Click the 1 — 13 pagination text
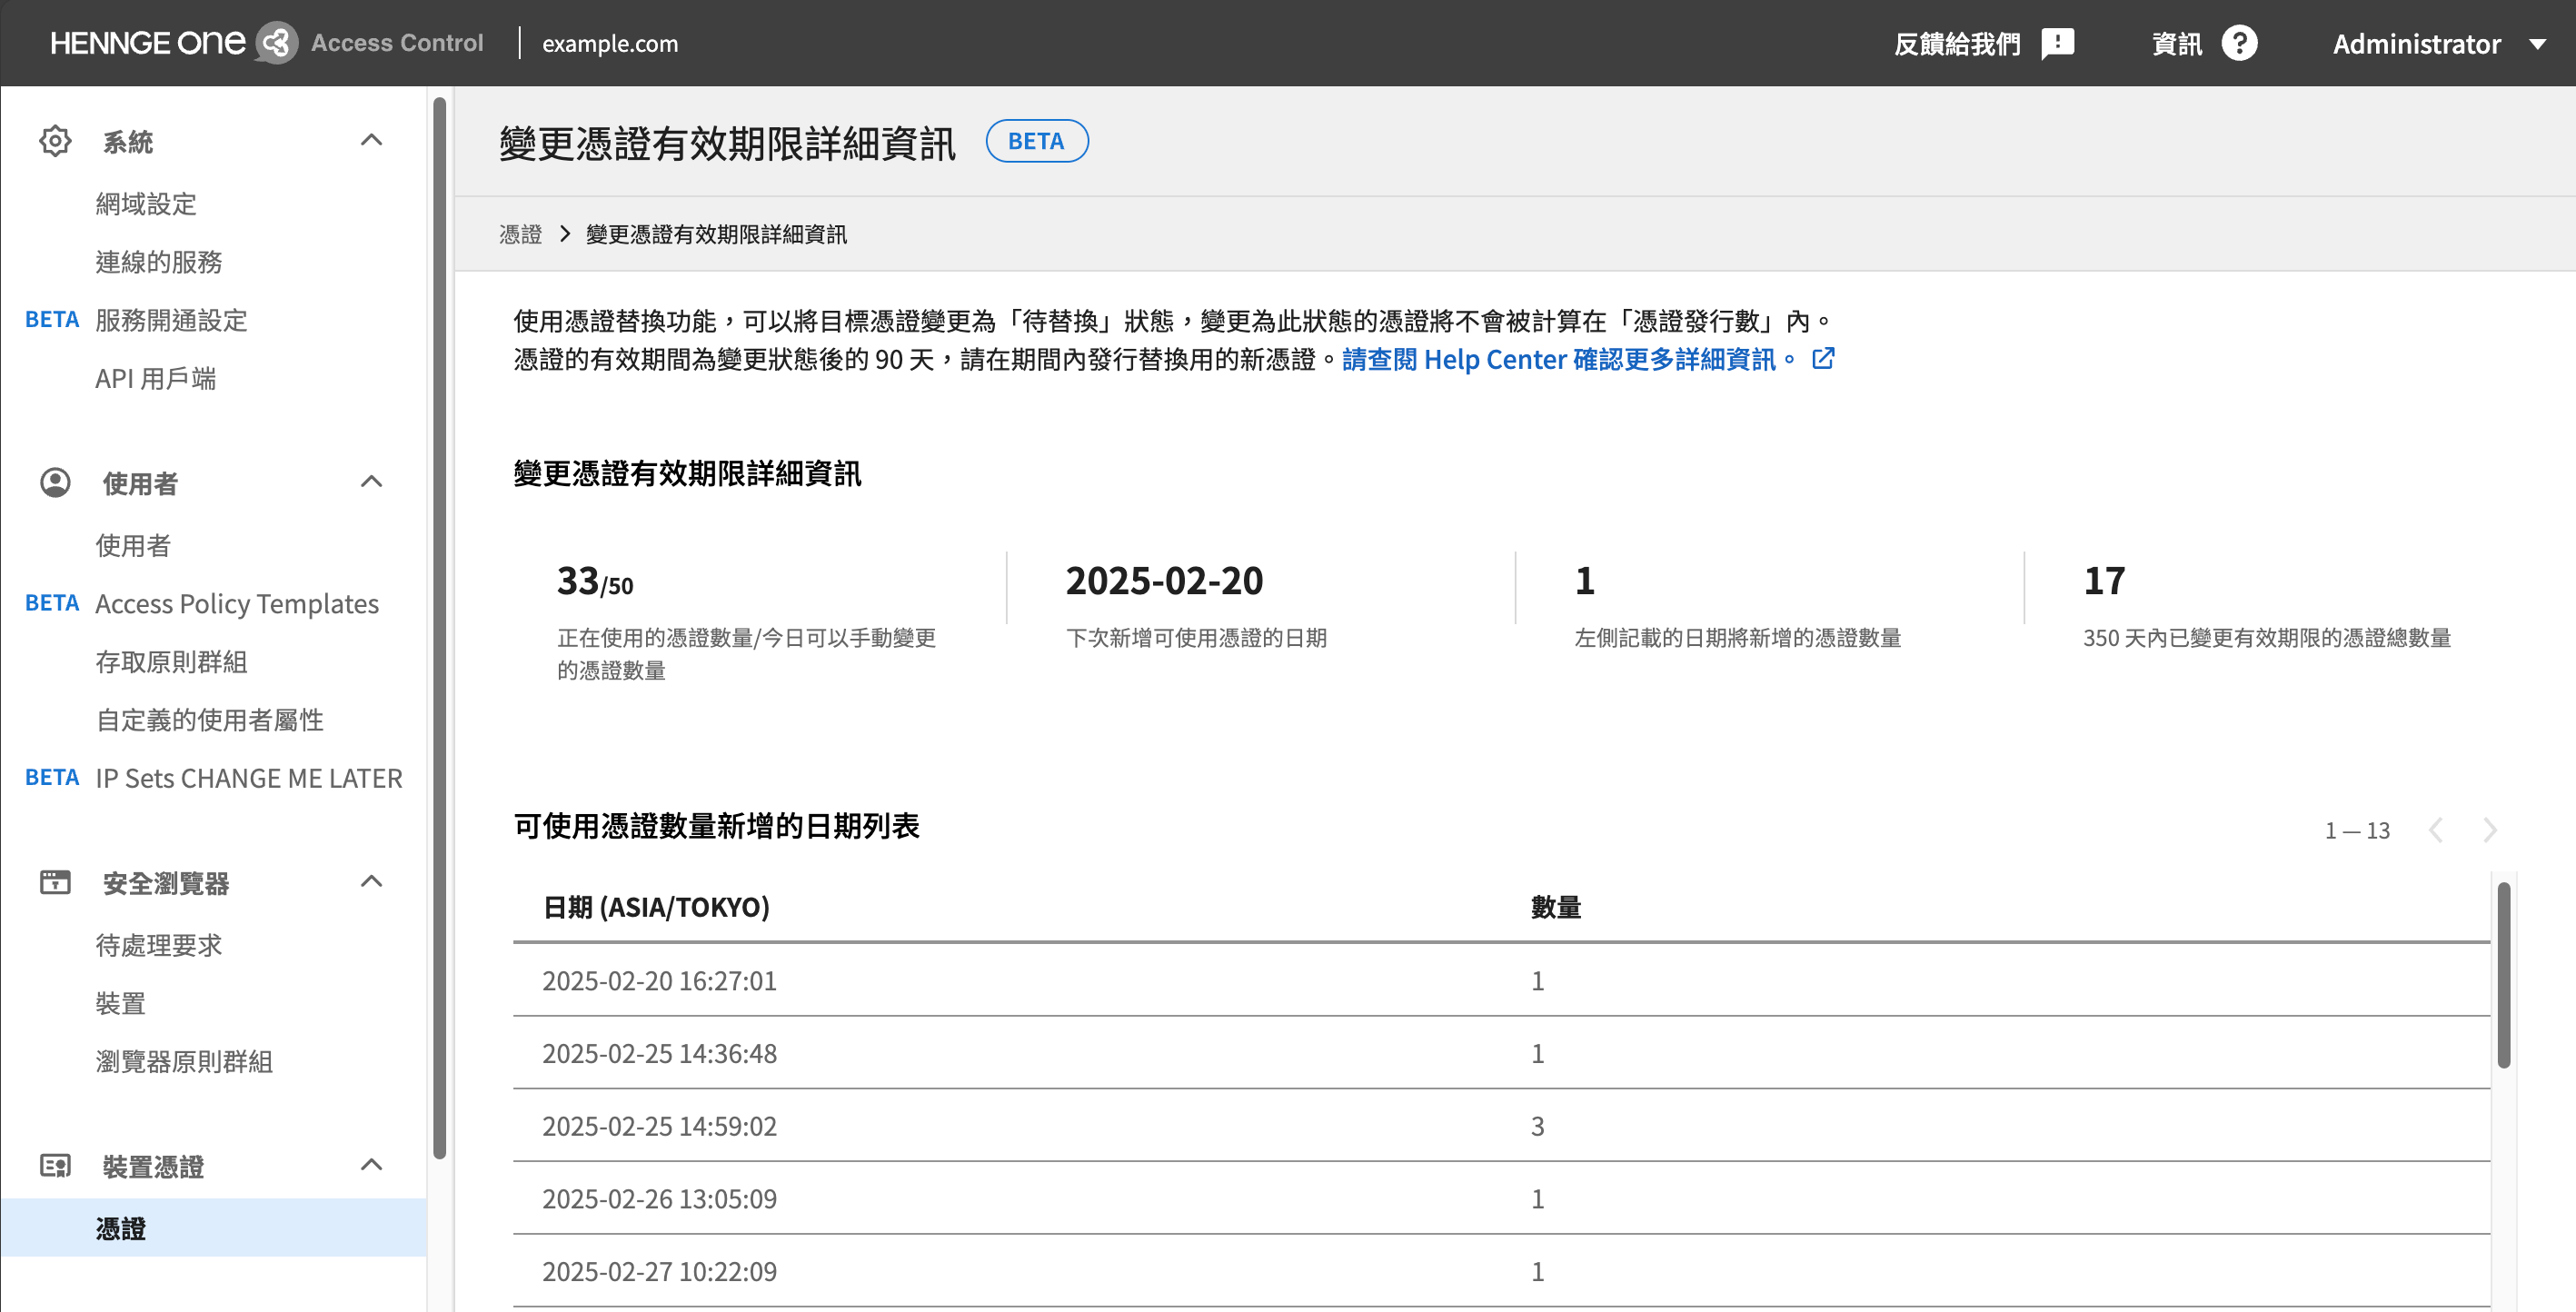This screenshot has width=2576, height=1312. coord(2357,830)
